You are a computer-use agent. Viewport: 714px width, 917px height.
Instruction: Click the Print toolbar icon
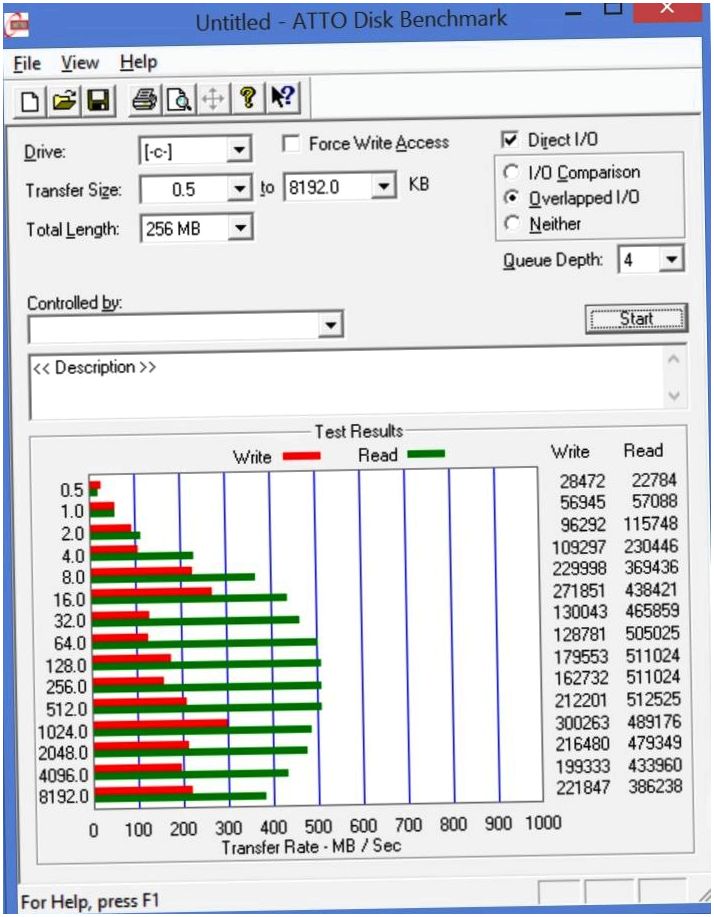[x=144, y=99]
